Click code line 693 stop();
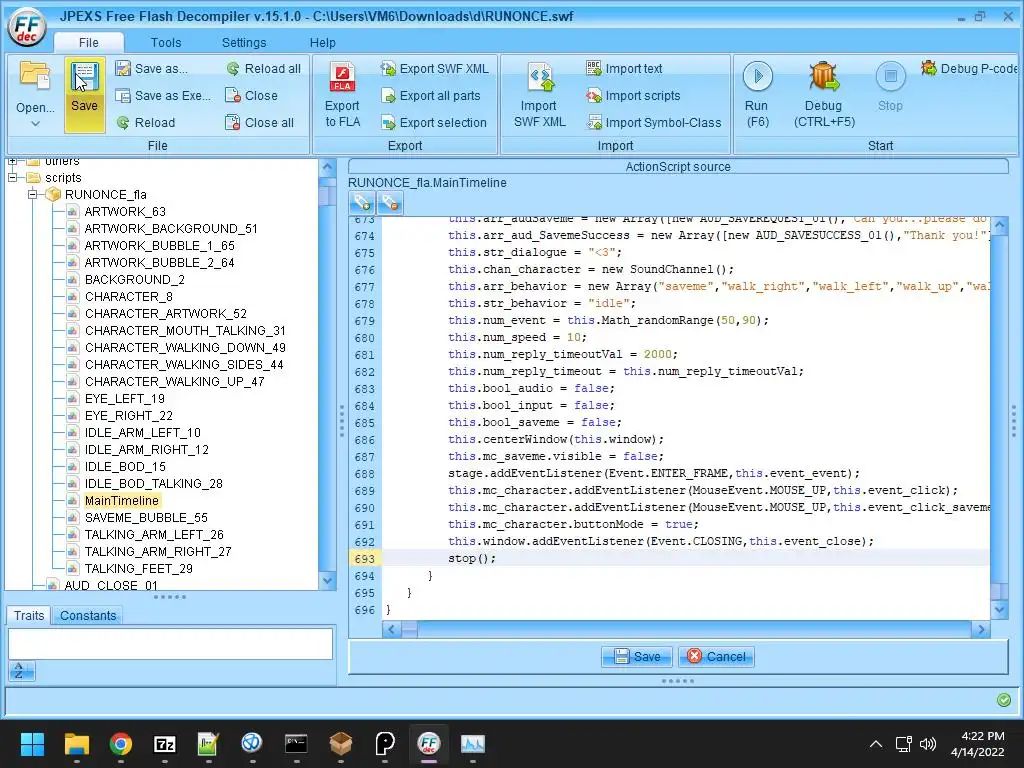The image size is (1024, 768). (x=472, y=558)
